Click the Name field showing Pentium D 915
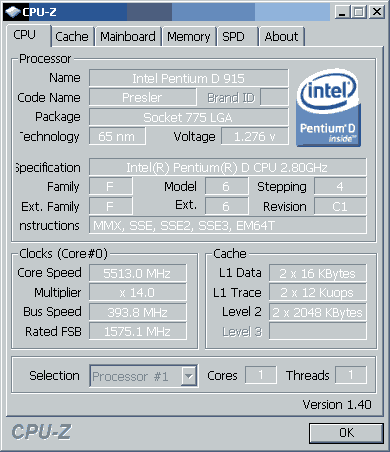Viewport: 390px width, 452px height. pos(189,78)
